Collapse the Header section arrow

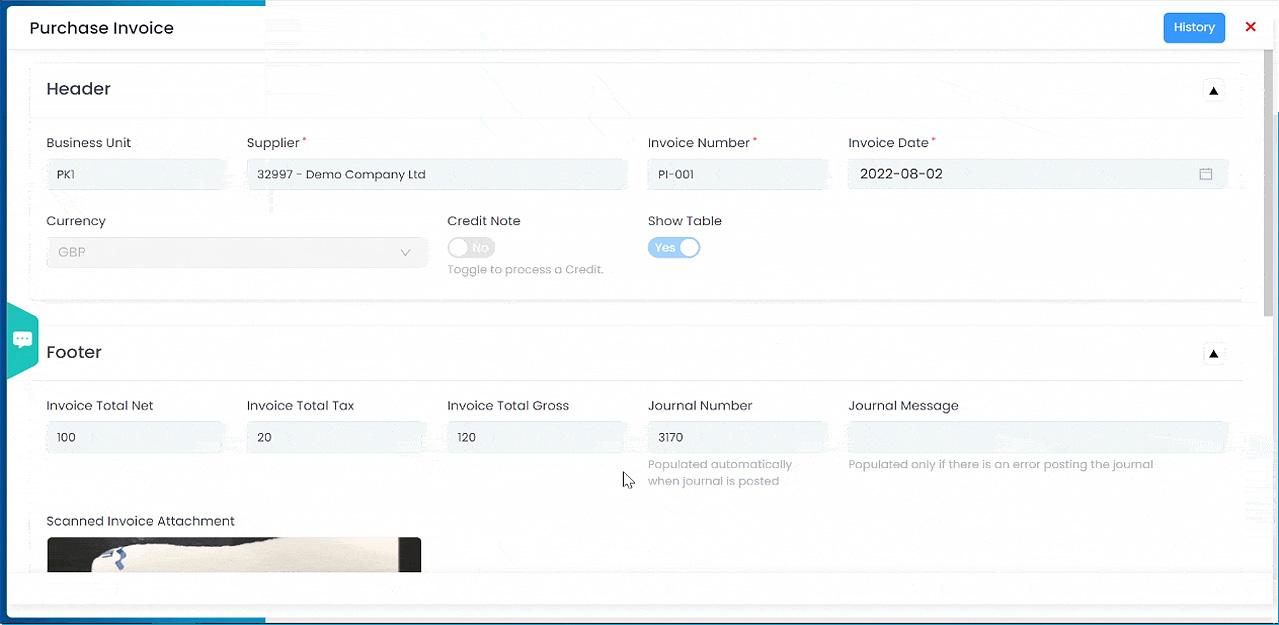pos(1214,90)
